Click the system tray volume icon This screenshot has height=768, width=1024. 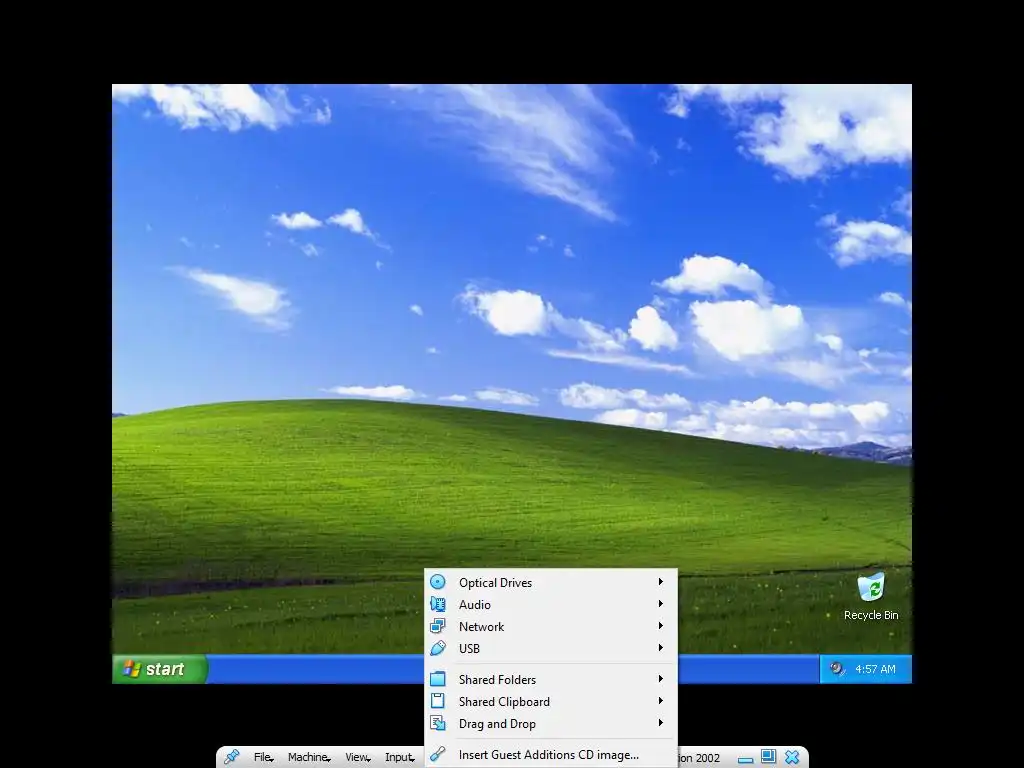pyautogui.click(x=837, y=668)
